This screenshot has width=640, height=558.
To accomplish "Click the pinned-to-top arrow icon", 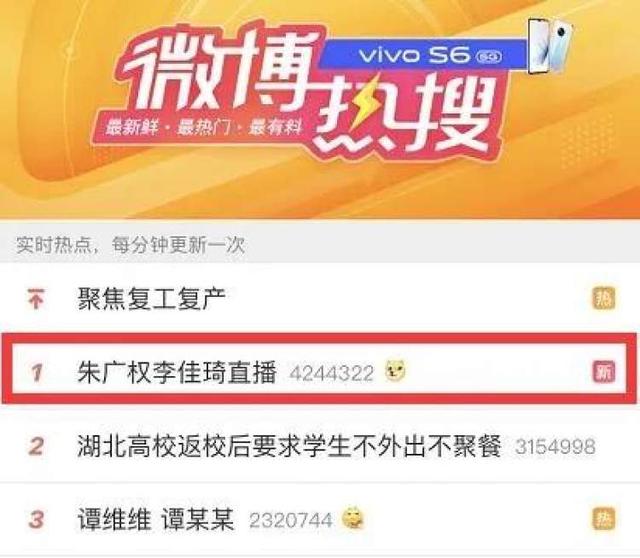I will 36,298.
